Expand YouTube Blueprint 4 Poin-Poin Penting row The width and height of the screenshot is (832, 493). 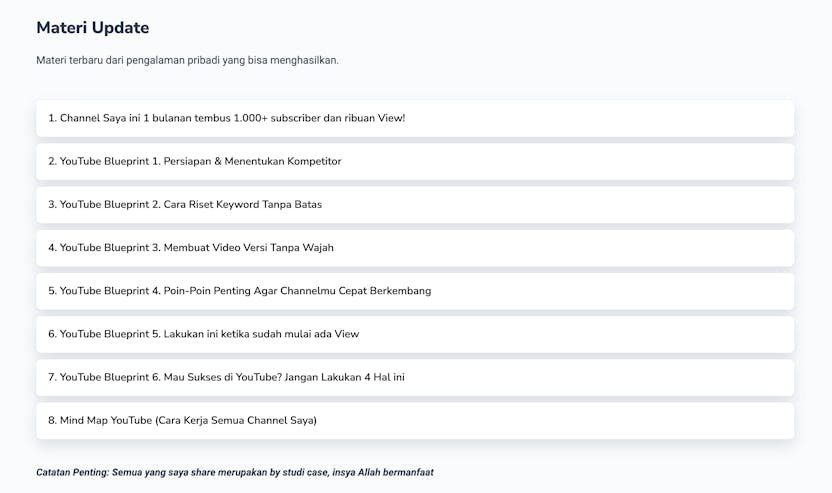coord(240,291)
